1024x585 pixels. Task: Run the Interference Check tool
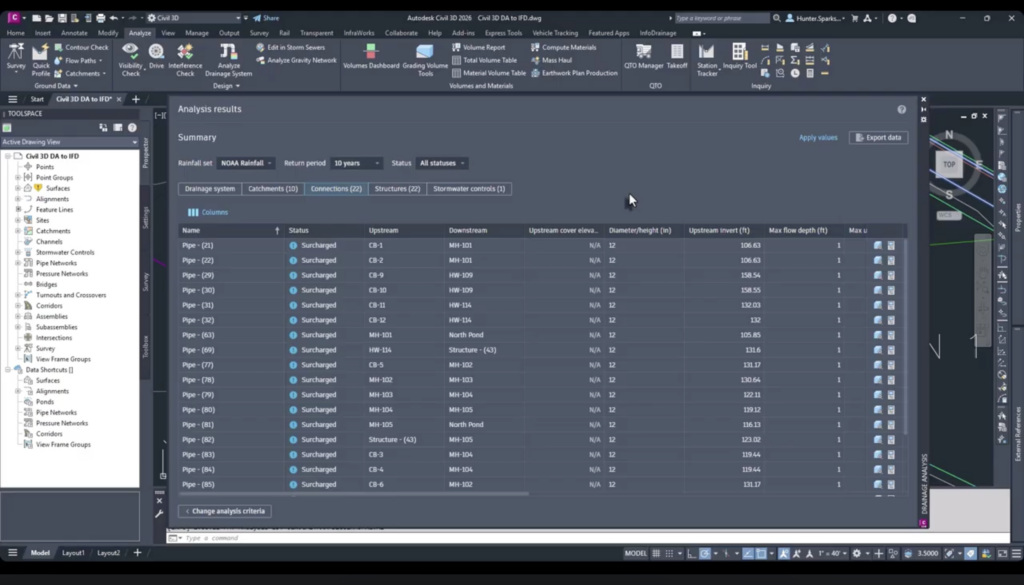tap(185, 59)
